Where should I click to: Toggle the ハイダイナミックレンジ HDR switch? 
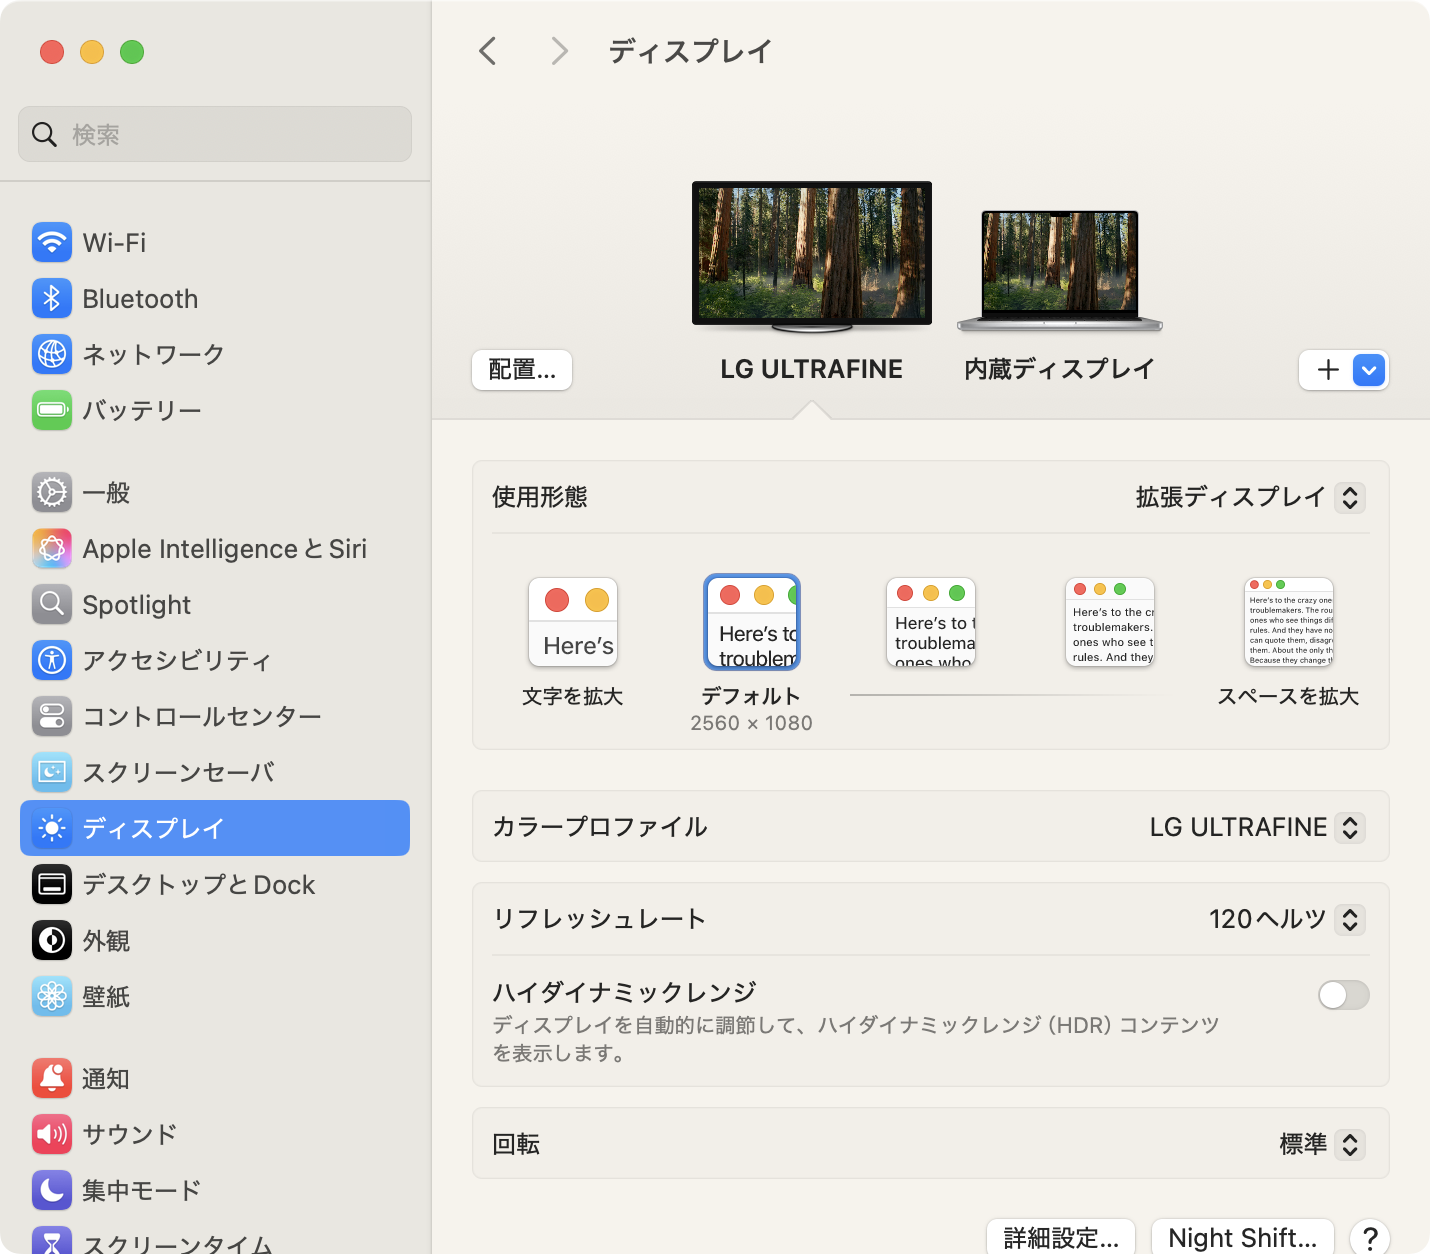pyautogui.click(x=1343, y=995)
